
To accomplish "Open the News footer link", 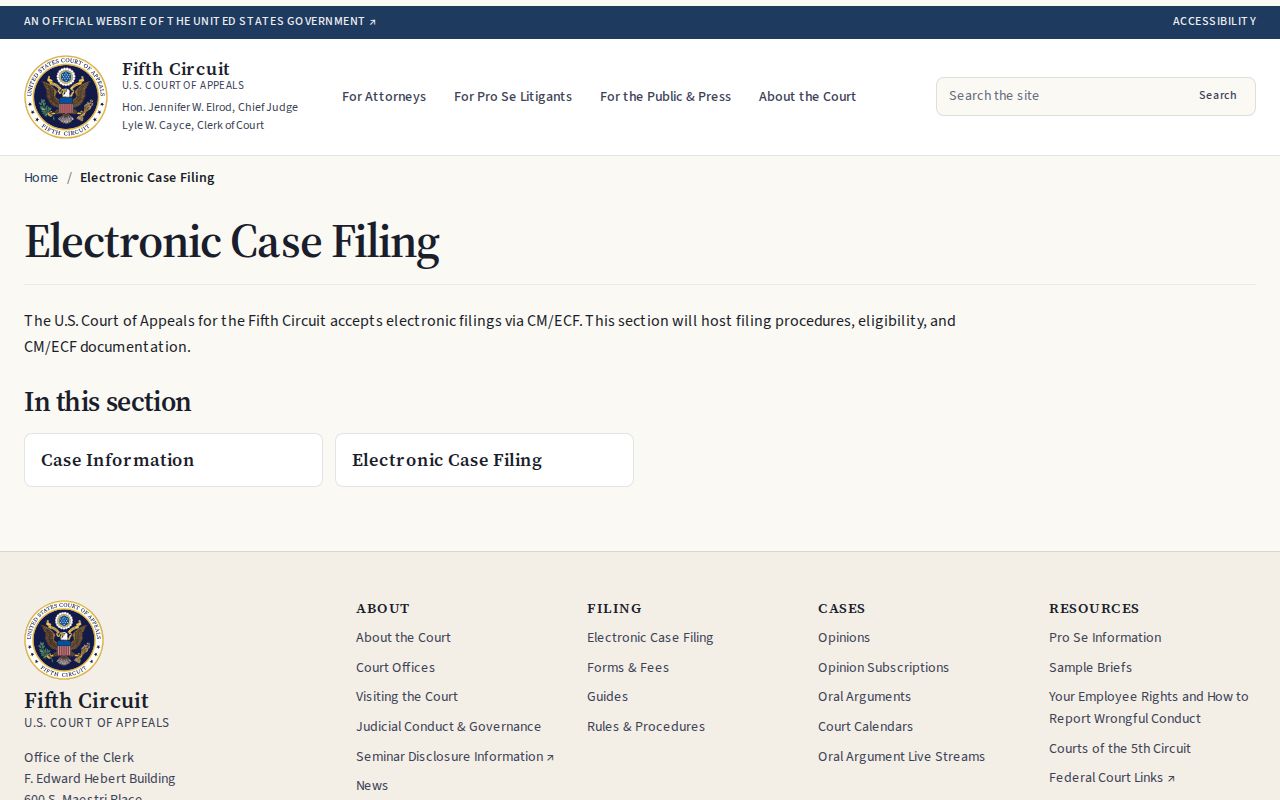I will (372, 785).
